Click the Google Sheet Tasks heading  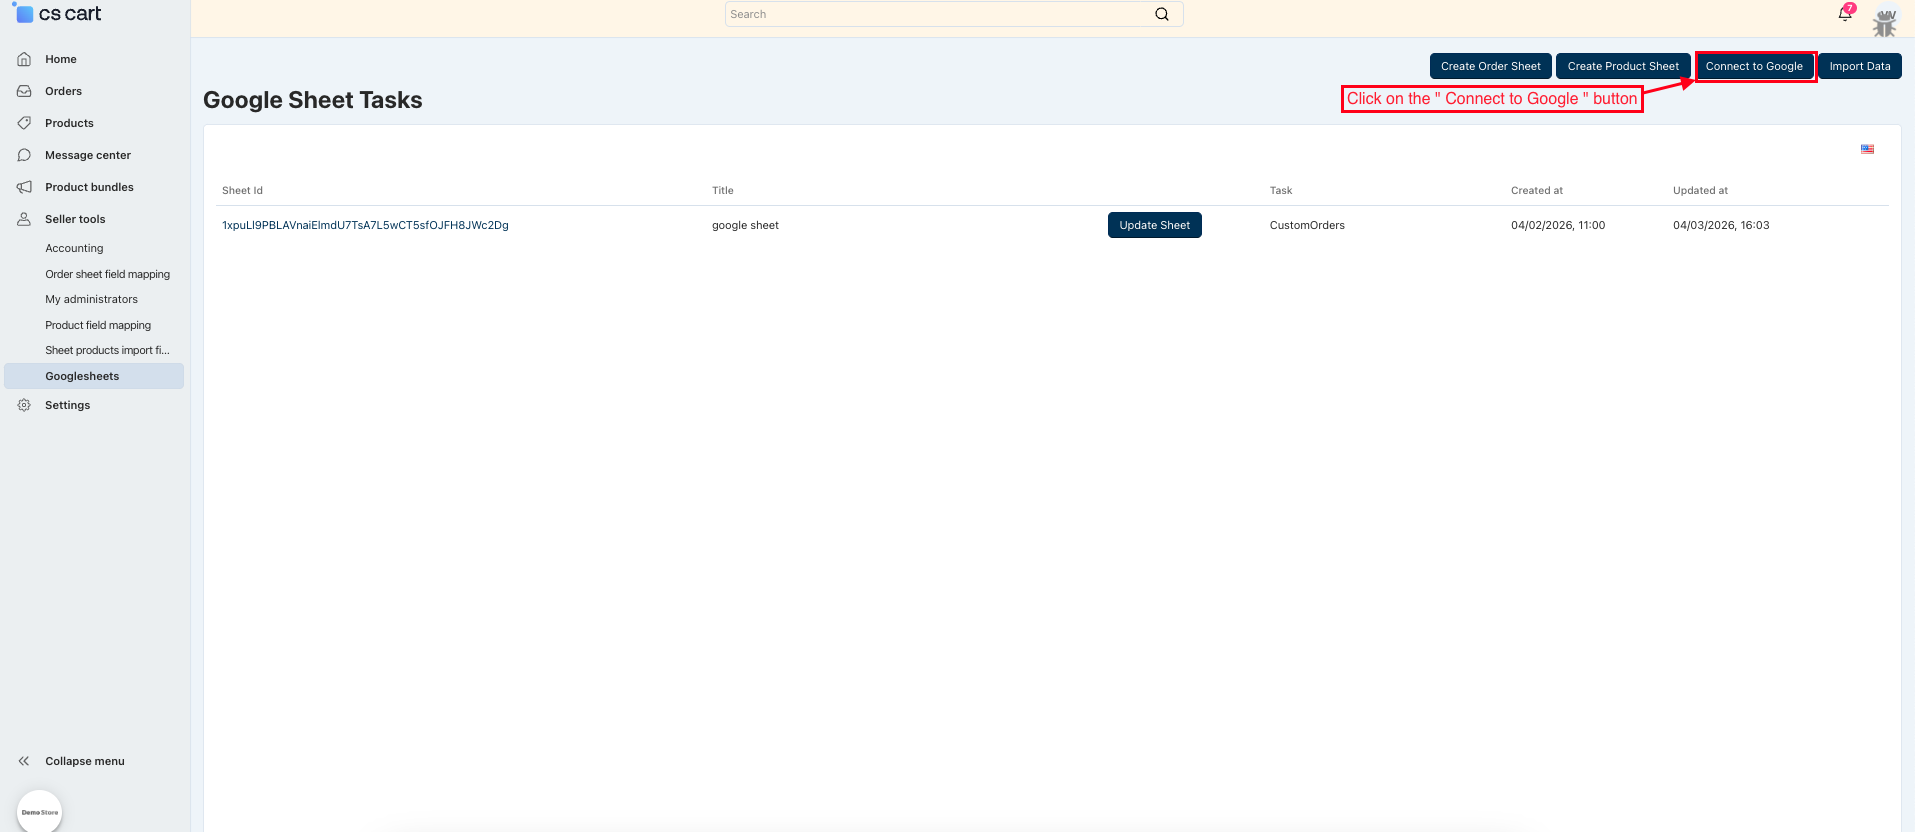[x=313, y=100]
